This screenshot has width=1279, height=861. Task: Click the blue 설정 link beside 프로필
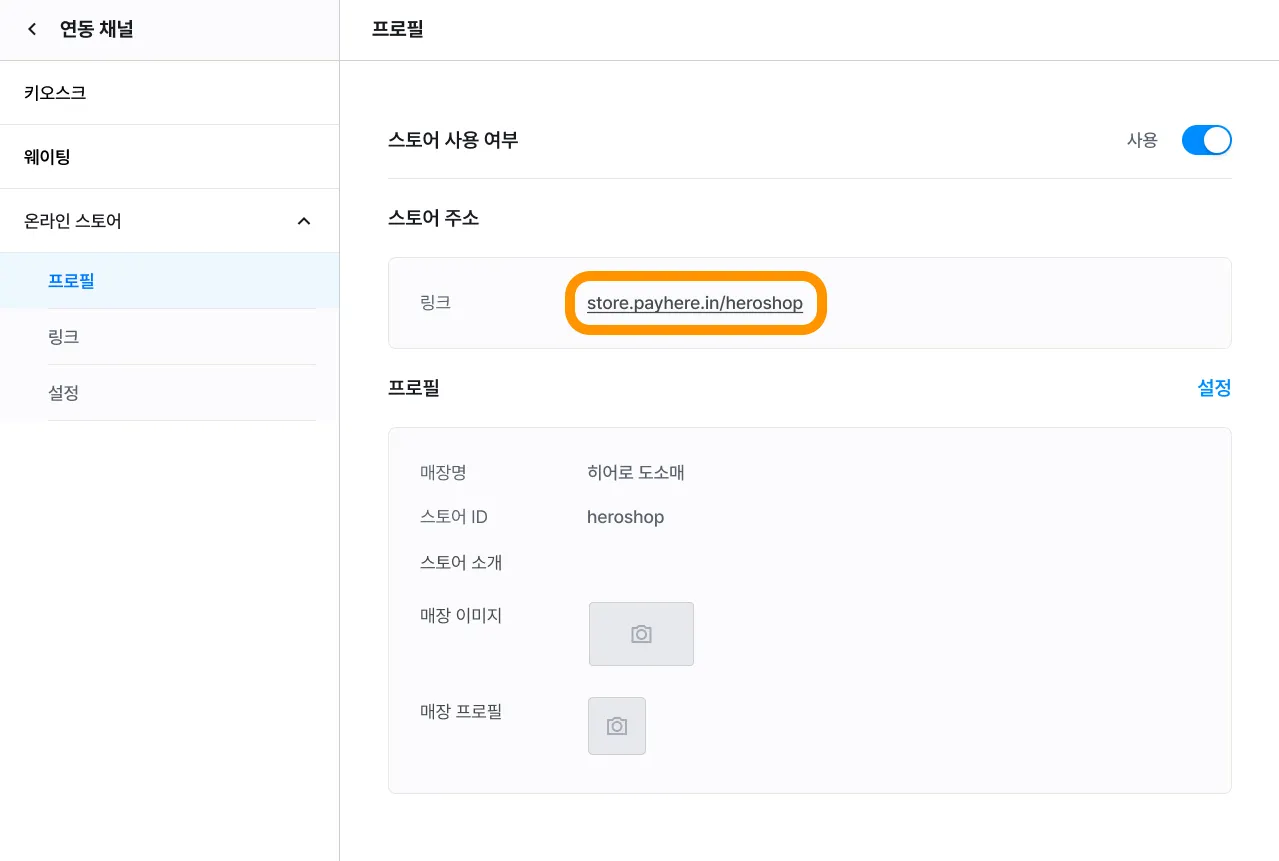click(1214, 388)
